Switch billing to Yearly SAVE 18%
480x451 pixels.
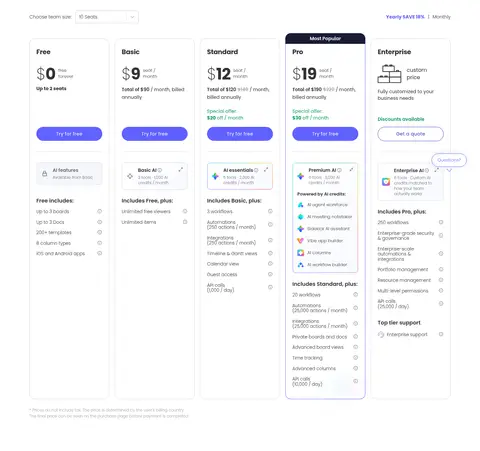coord(405,17)
